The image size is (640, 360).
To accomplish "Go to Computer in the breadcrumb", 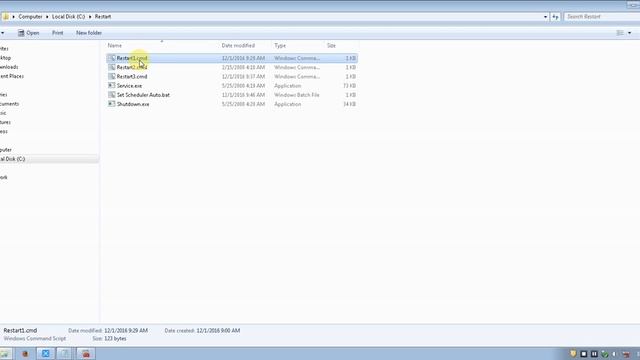I will click(30, 17).
